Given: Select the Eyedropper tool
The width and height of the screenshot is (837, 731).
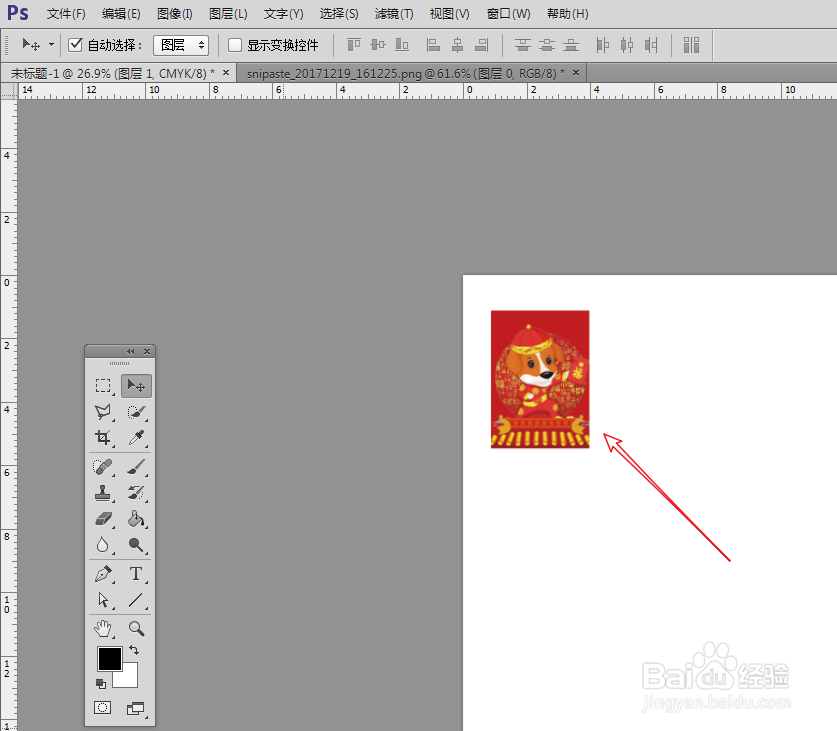Looking at the screenshot, I should tap(136, 437).
